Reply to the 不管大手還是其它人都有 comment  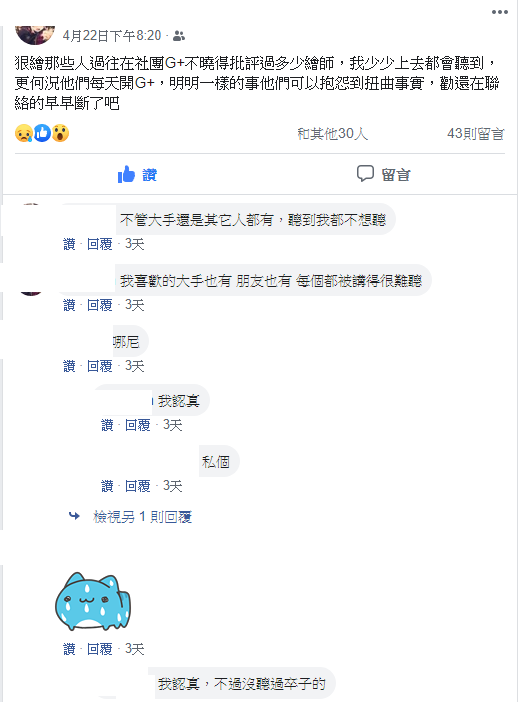coord(99,244)
